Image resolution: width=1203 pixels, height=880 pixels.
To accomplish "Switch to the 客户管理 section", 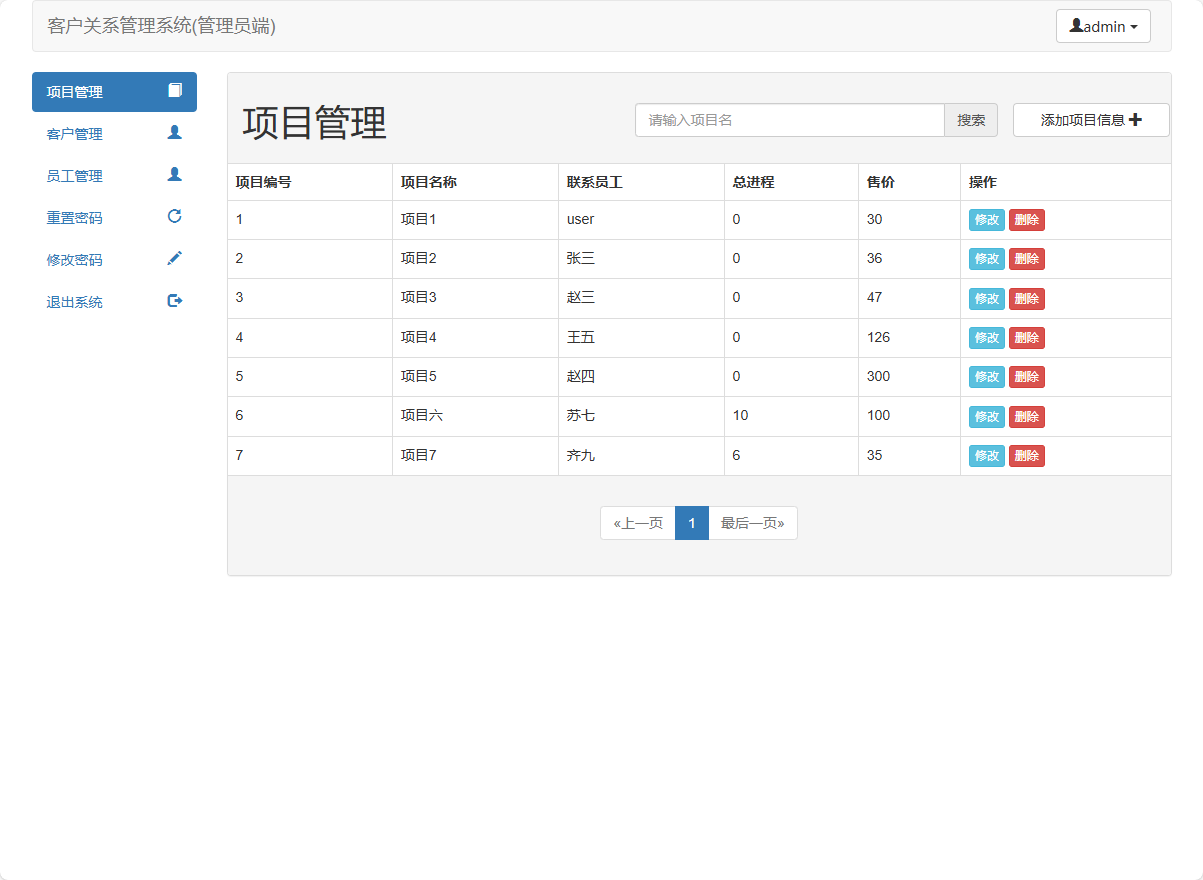I will tap(74, 132).
